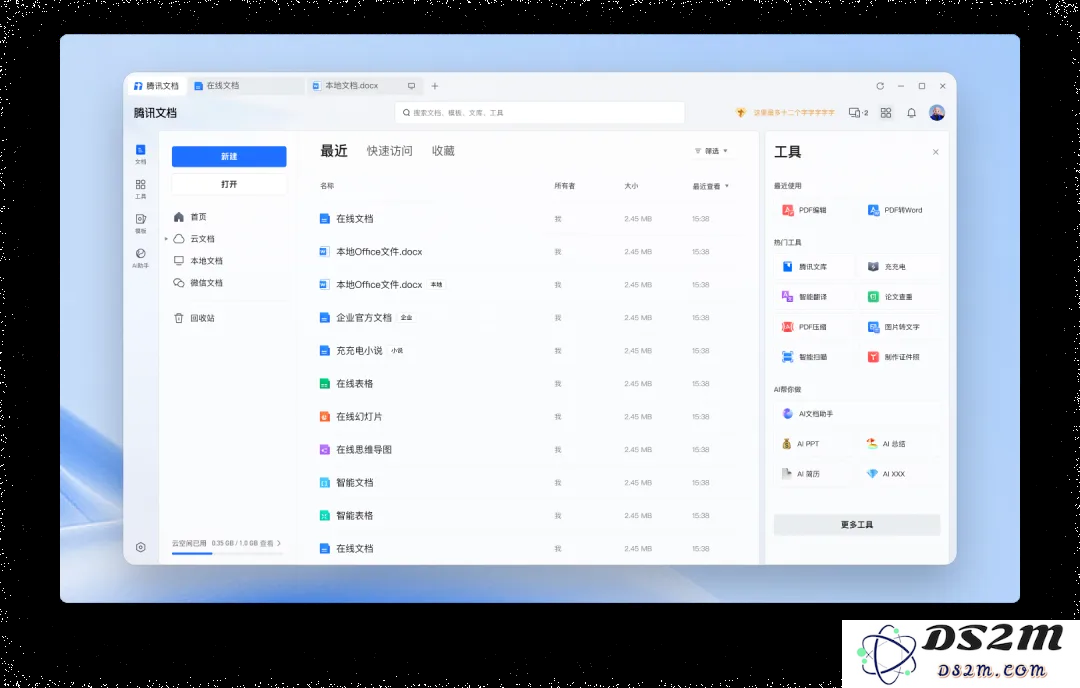The image size is (1080, 688).
Task: Click the 更多工具 button
Action: click(857, 525)
